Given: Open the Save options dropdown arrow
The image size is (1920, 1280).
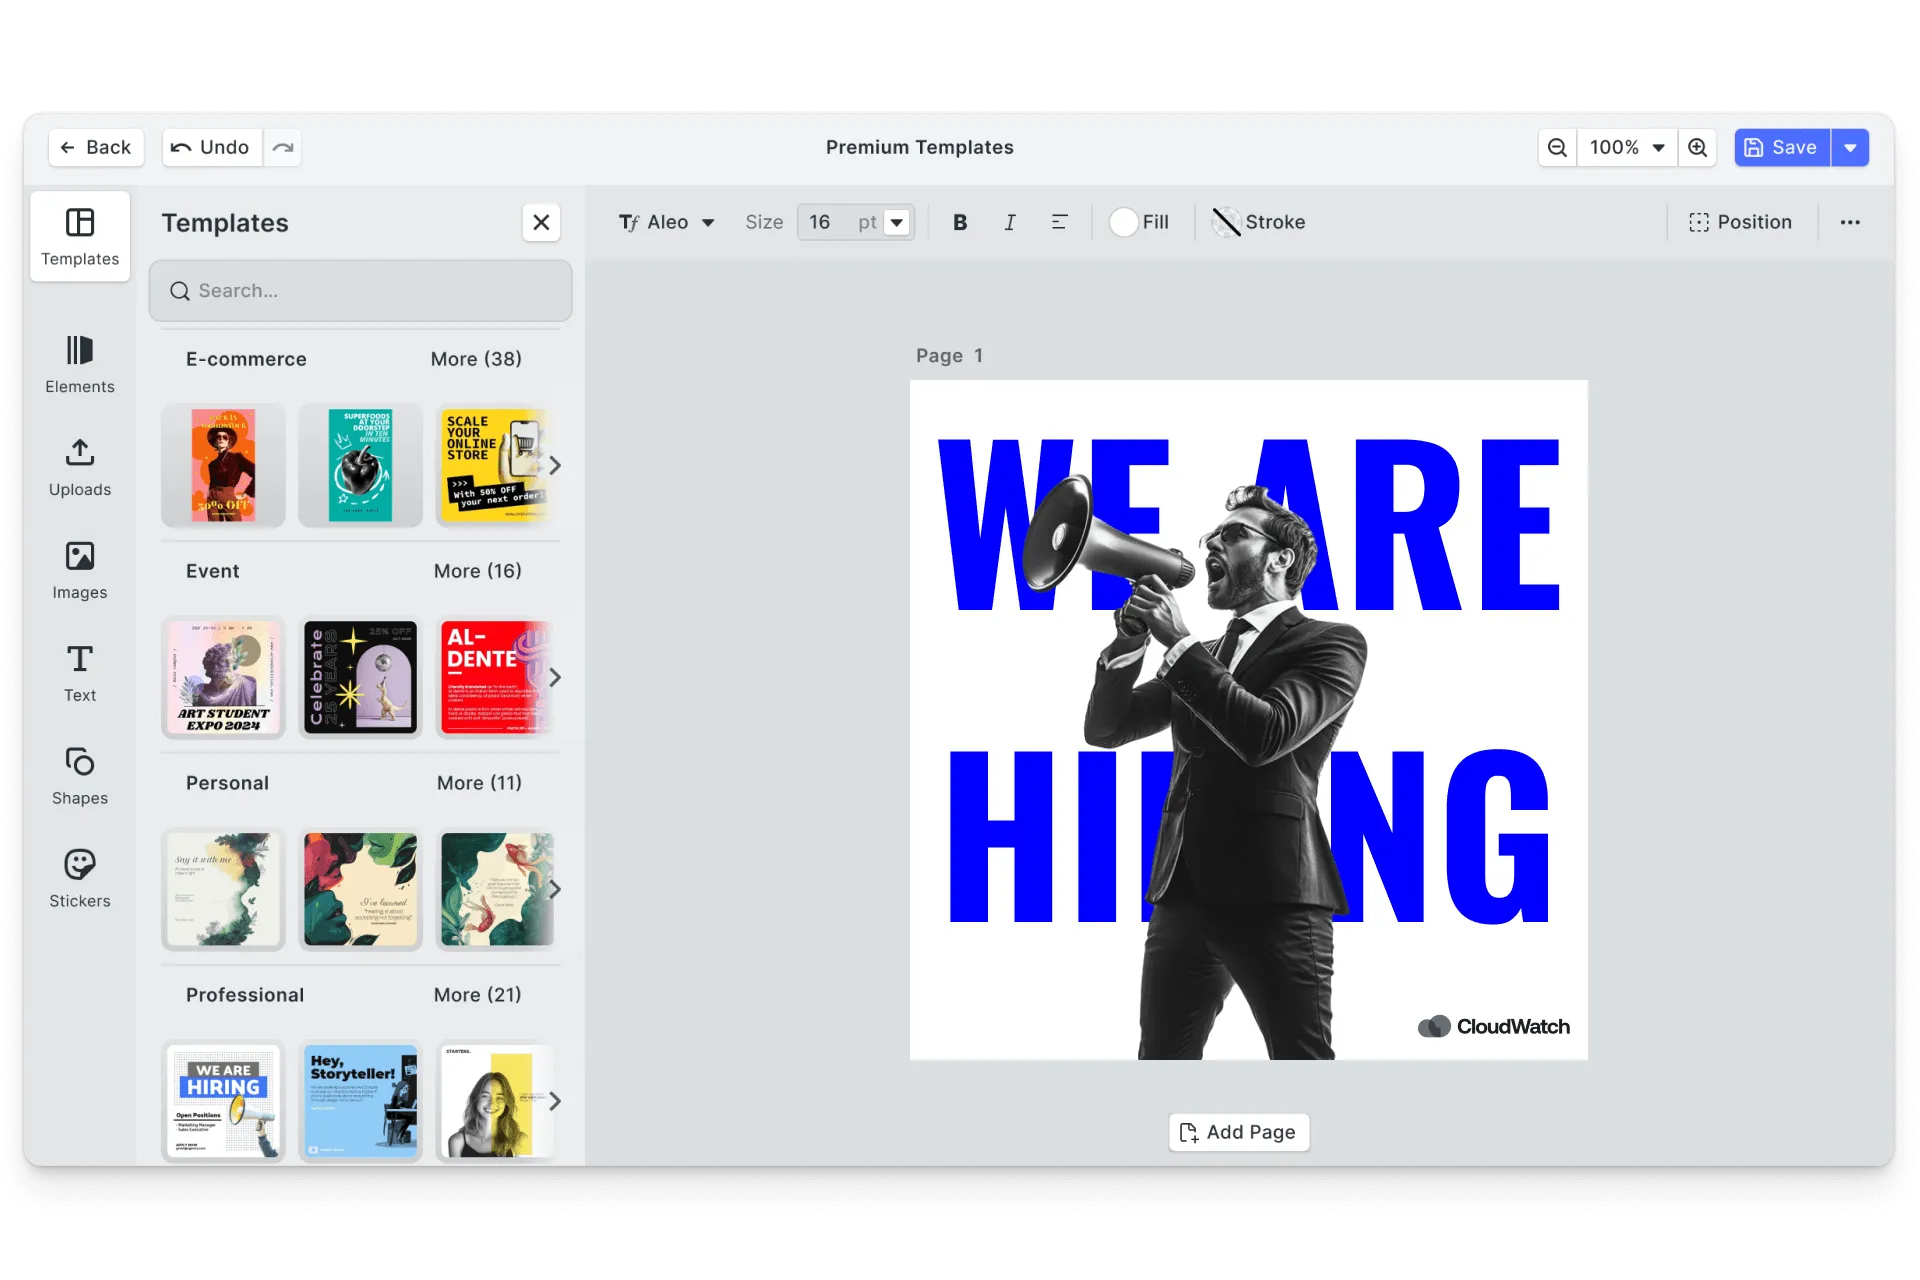Looking at the screenshot, I should (1850, 147).
